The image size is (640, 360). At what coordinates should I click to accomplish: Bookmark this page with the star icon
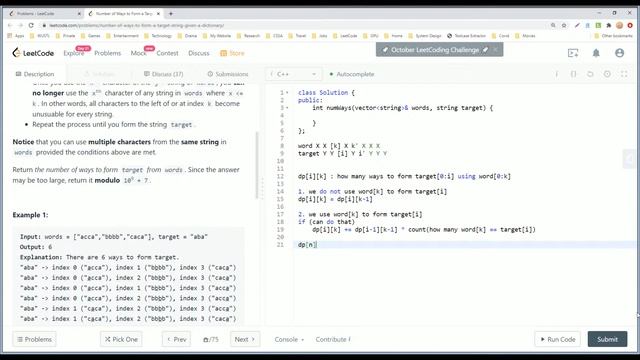pos(564,25)
